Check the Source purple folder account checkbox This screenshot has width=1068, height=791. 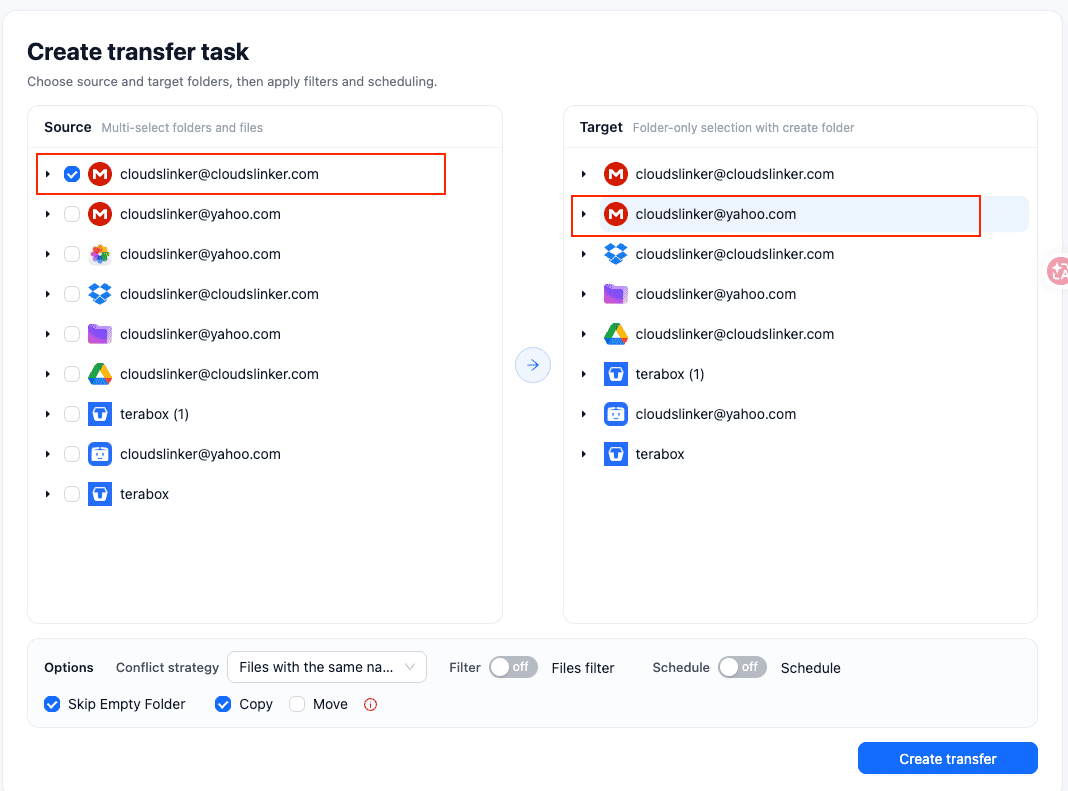[x=72, y=334]
